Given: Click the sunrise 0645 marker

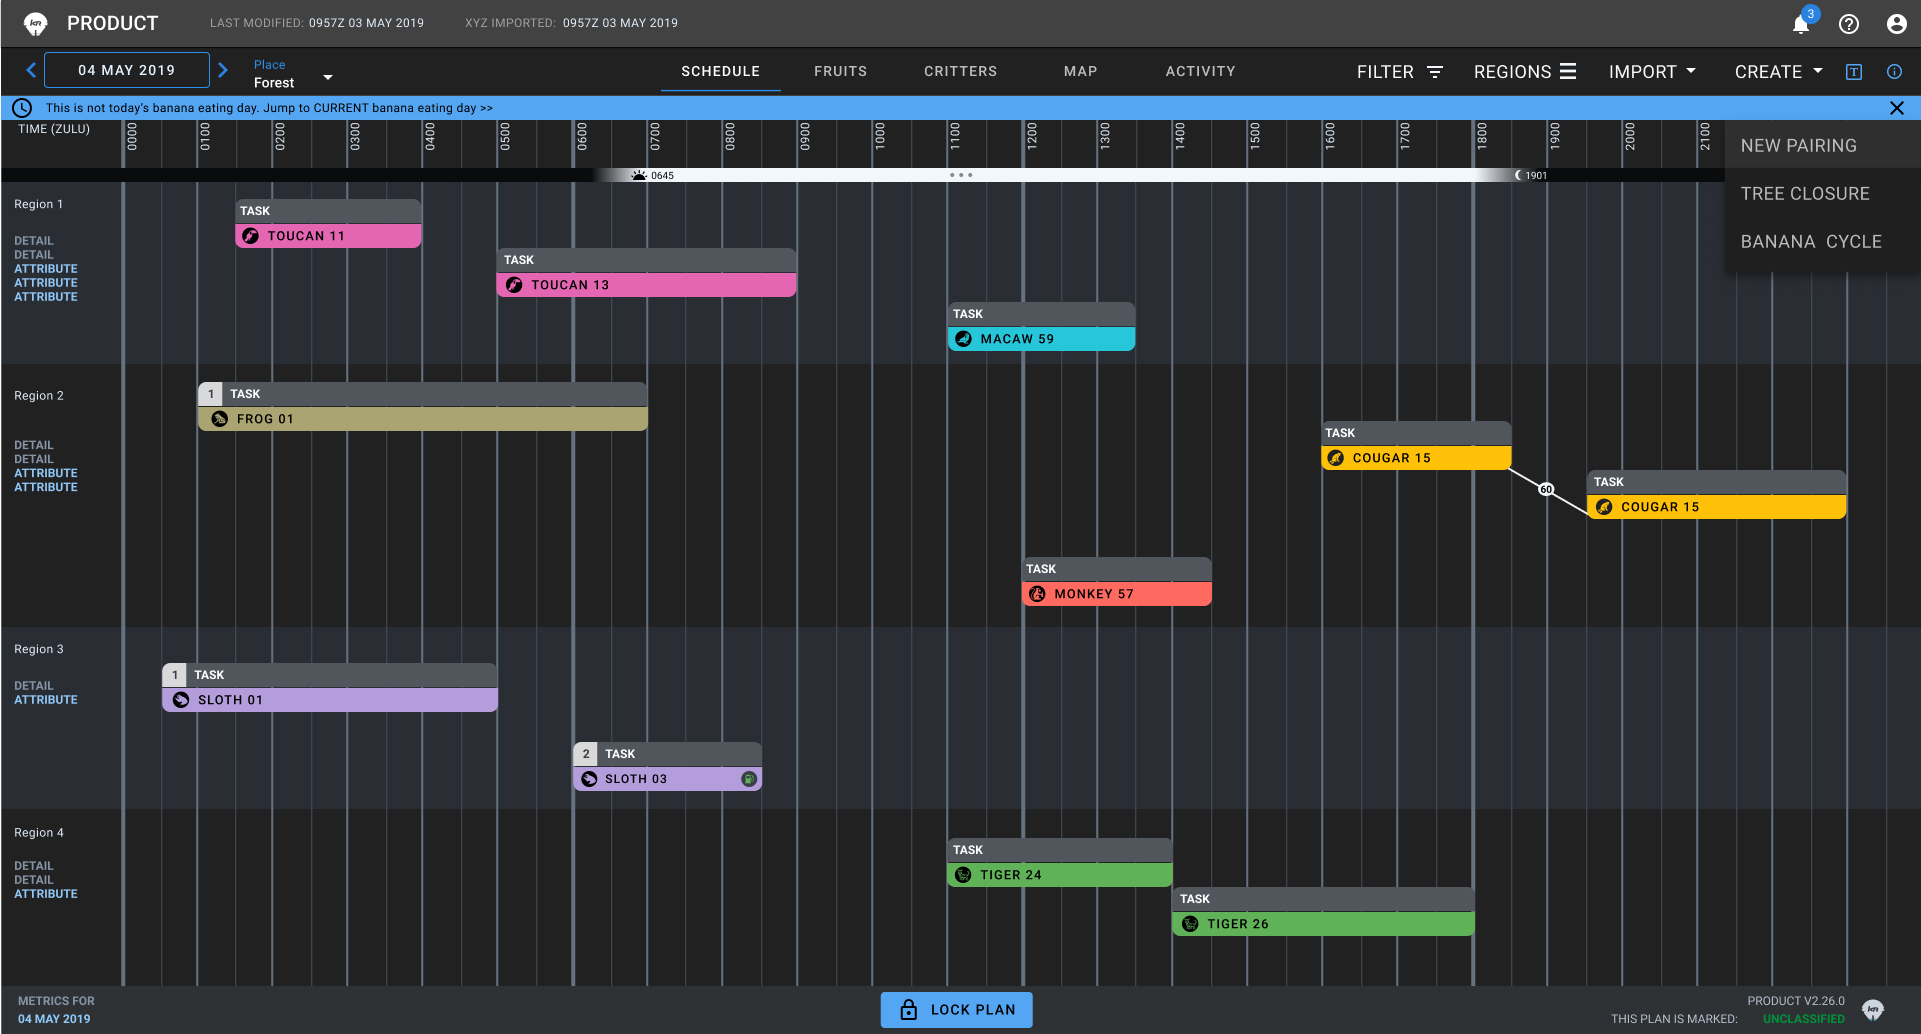Looking at the screenshot, I should (x=652, y=175).
